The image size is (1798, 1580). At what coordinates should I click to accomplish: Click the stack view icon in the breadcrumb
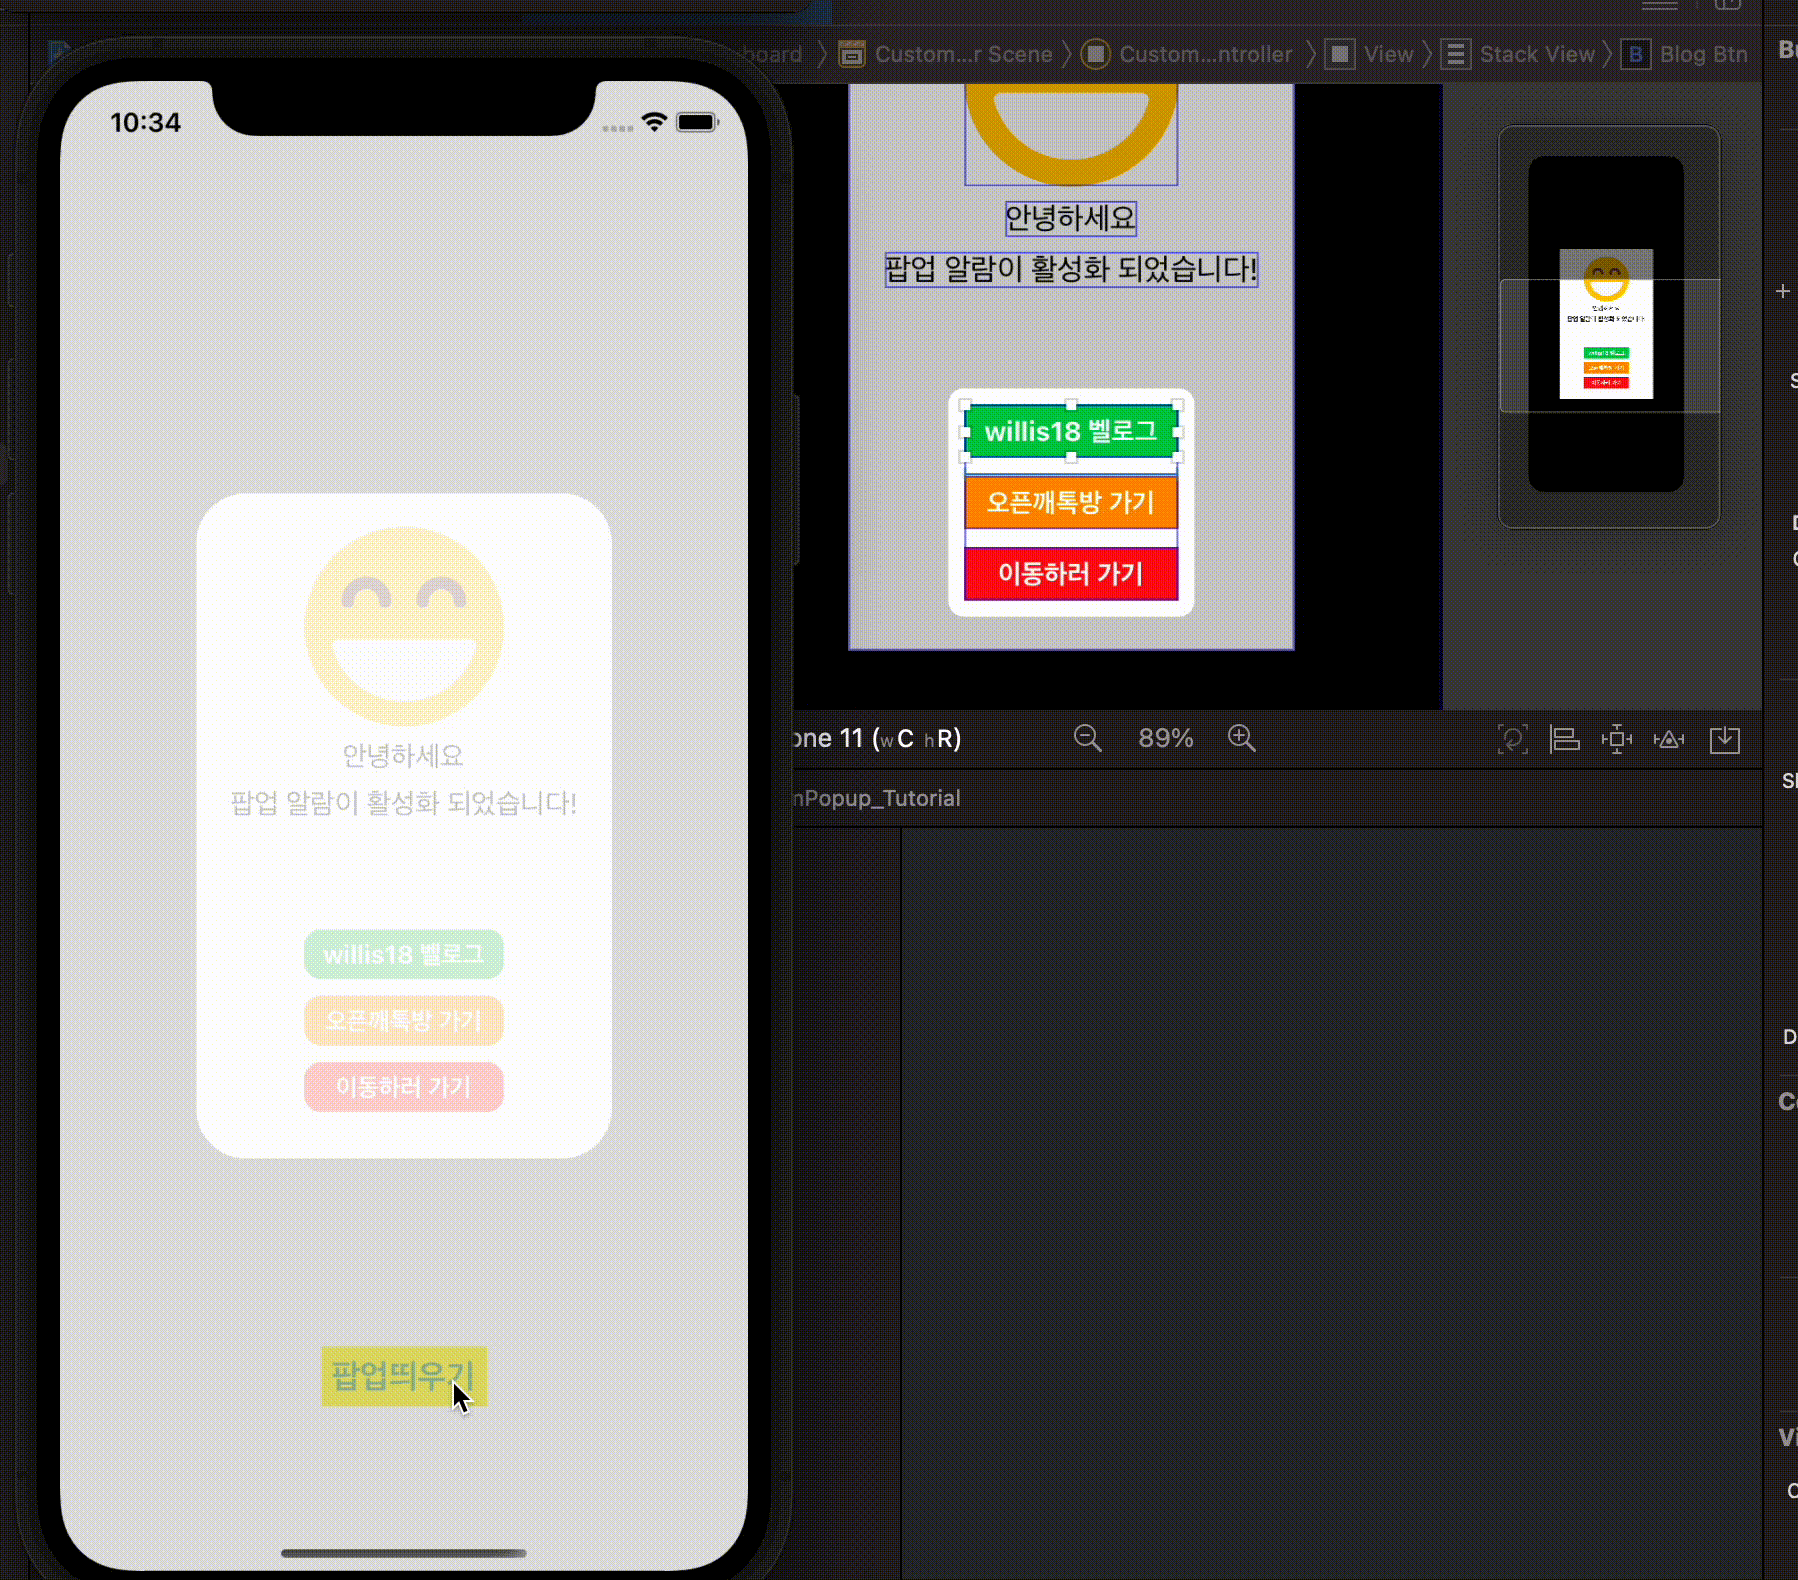1455,54
